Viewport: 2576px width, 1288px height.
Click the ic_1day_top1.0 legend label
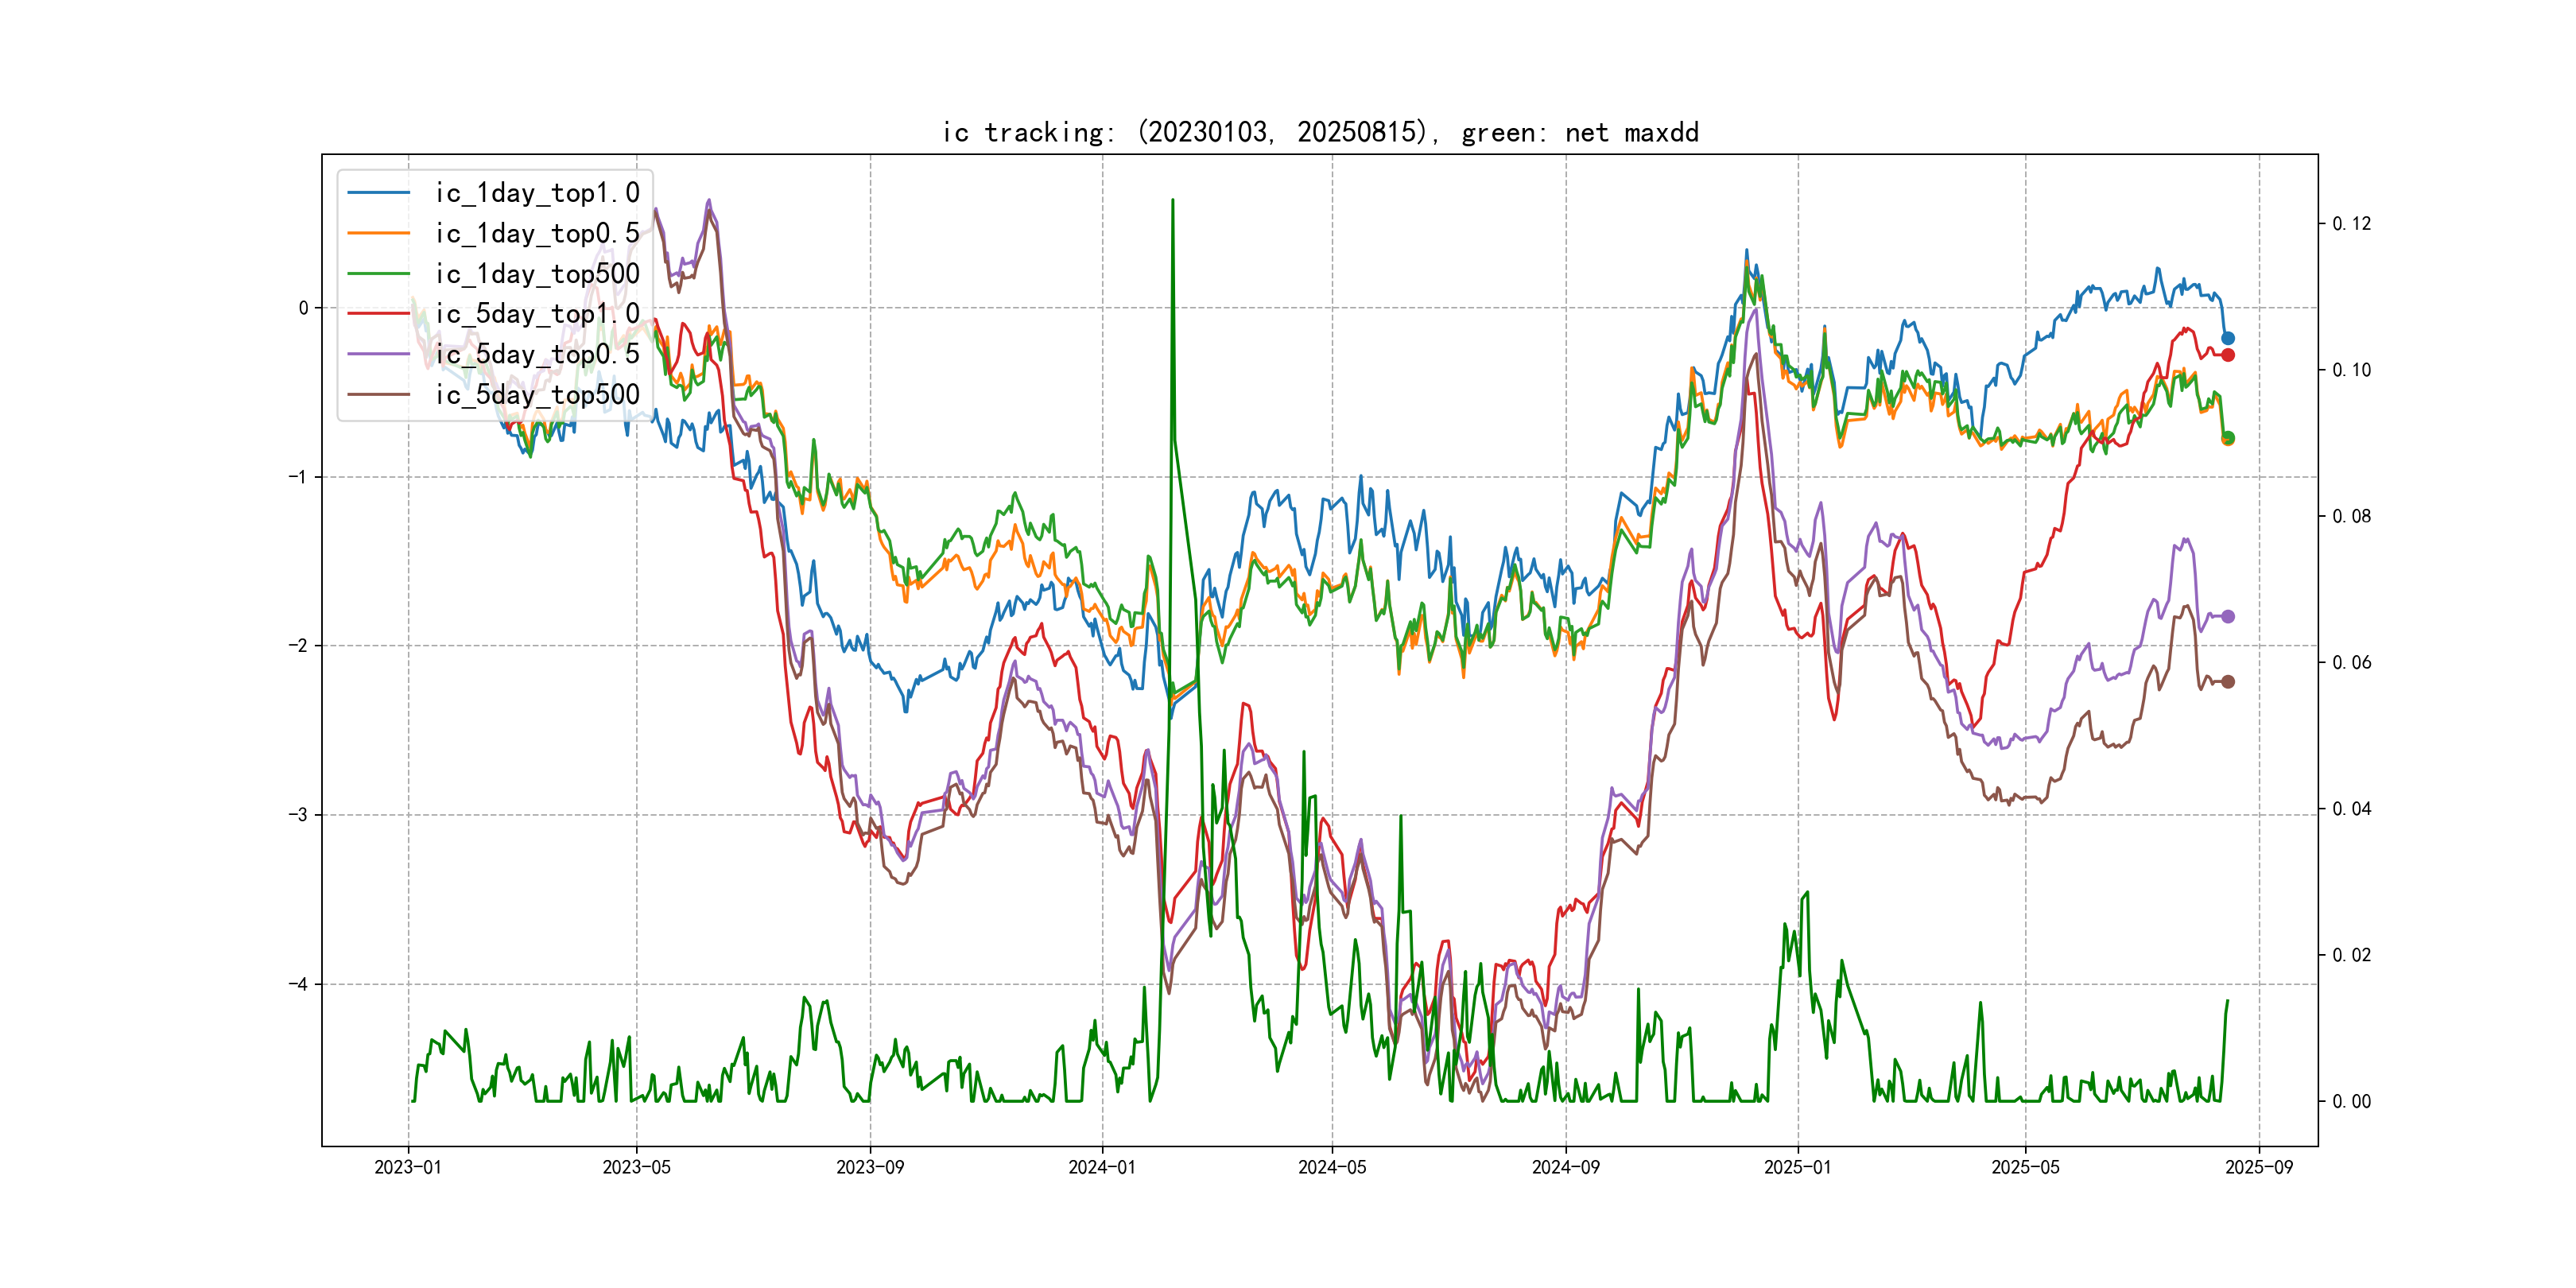click(x=537, y=193)
